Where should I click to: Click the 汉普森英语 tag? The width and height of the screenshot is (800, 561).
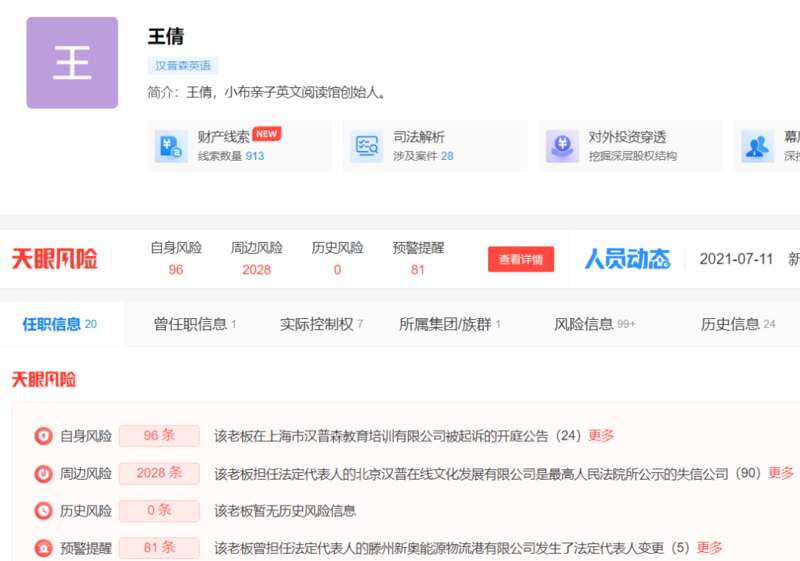pyautogui.click(x=183, y=66)
